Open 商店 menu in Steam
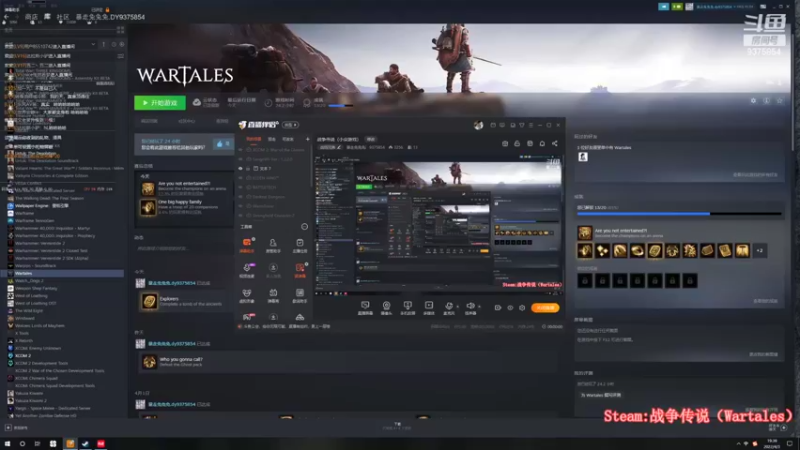Image resolution: width=800 pixels, height=450 pixels. pyautogui.click(x=31, y=17)
